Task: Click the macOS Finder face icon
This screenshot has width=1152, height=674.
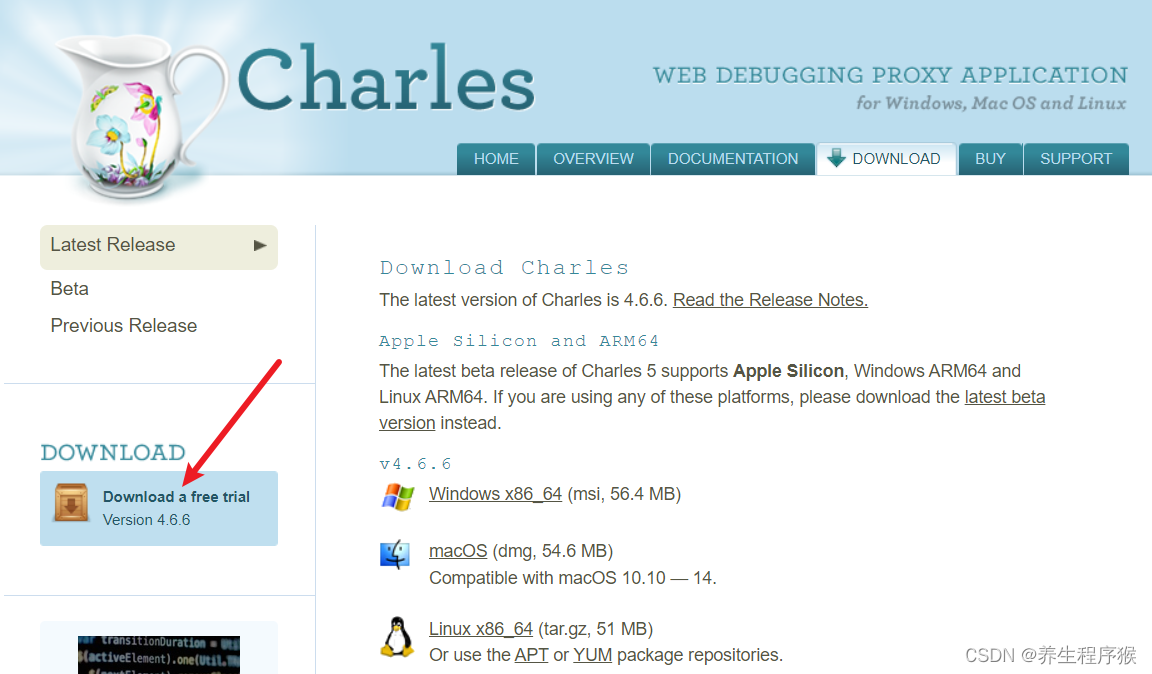Action: point(395,554)
